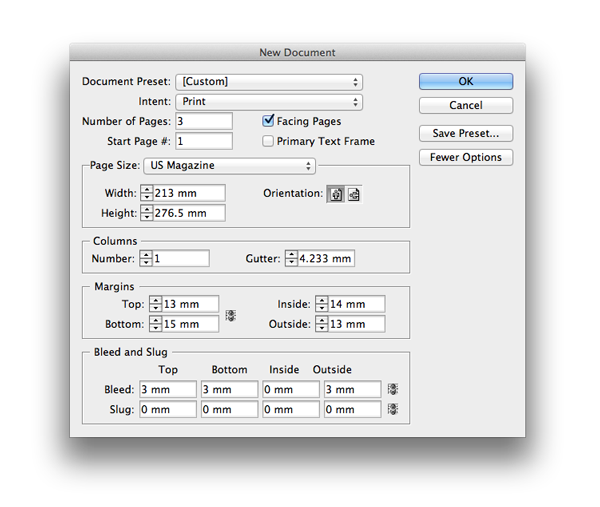Click Bottom margin field 15 mm
The height and width of the screenshot is (507, 600).
coord(190,324)
